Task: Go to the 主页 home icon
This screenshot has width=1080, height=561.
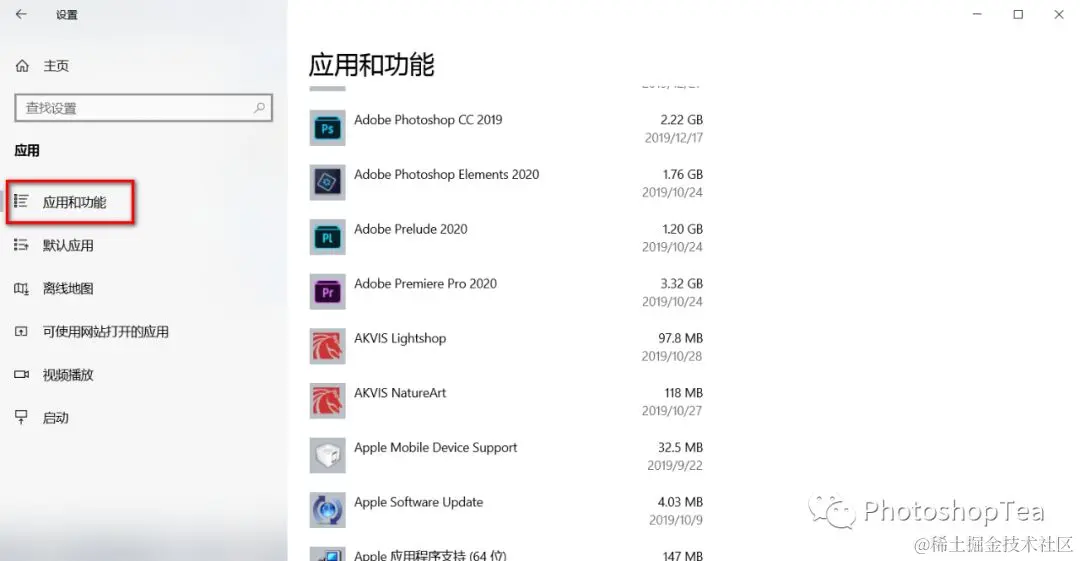Action: pyautogui.click(x=22, y=65)
